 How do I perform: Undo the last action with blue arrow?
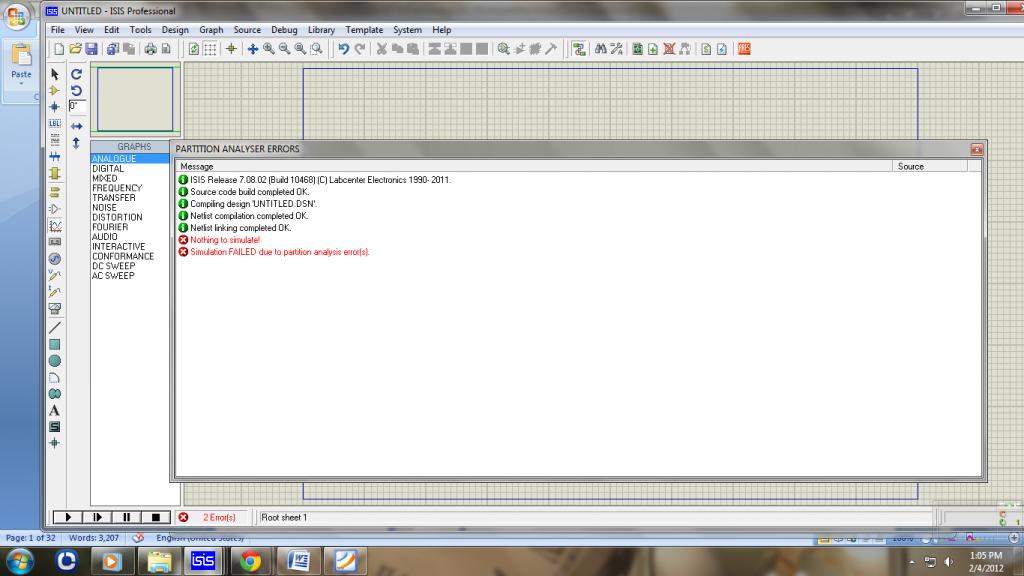tap(344, 49)
